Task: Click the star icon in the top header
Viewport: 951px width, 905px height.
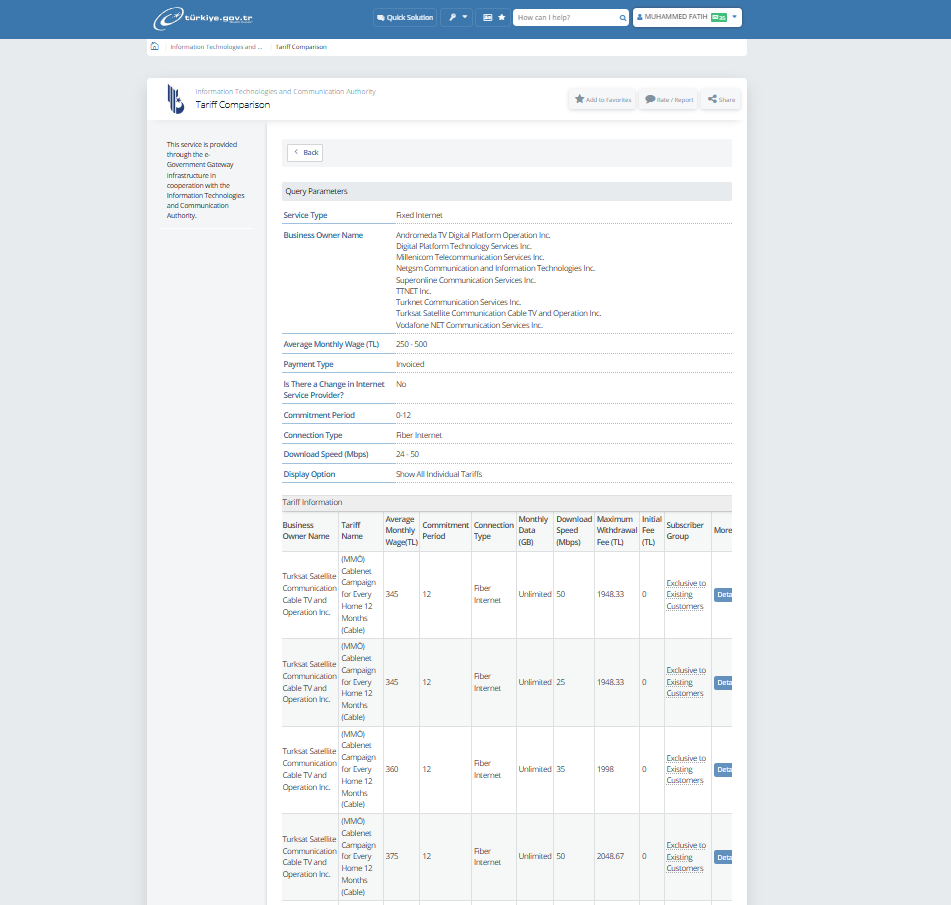Action: coord(502,18)
